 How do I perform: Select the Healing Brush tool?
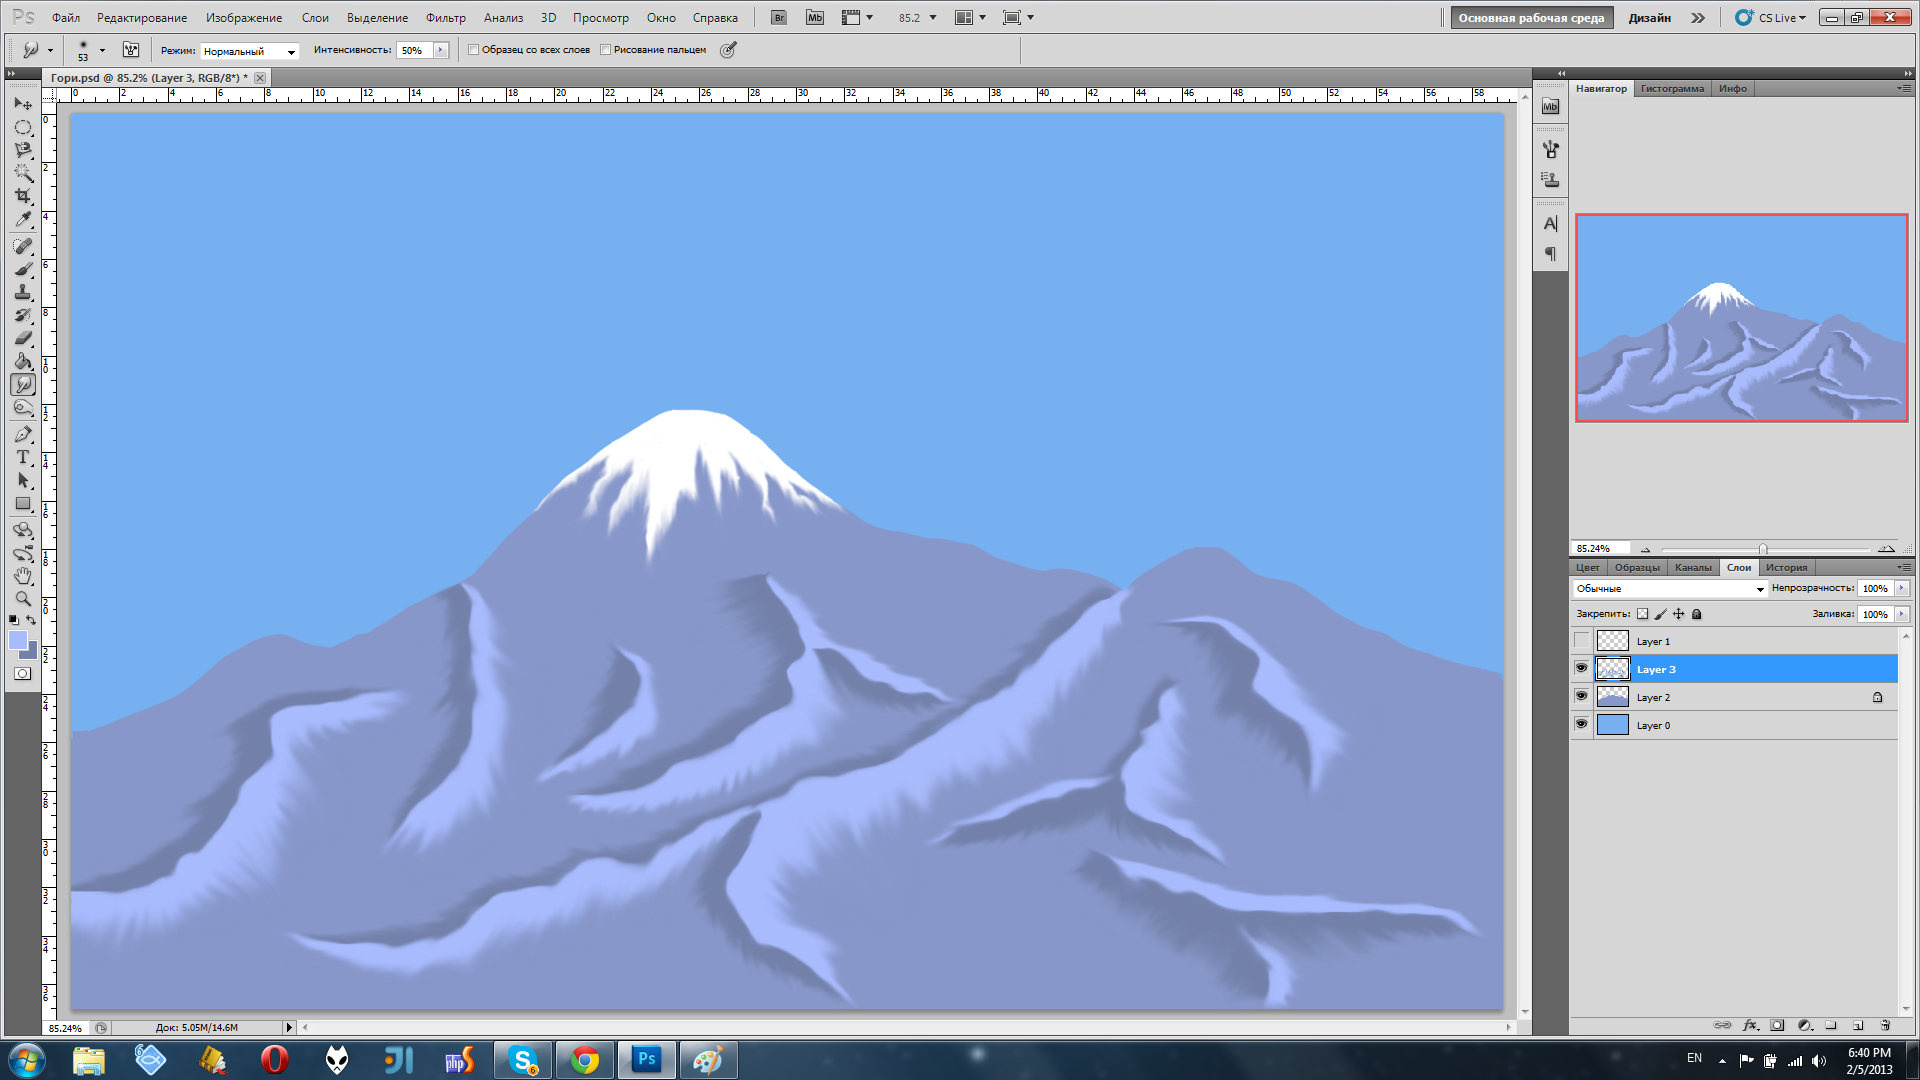tap(23, 246)
